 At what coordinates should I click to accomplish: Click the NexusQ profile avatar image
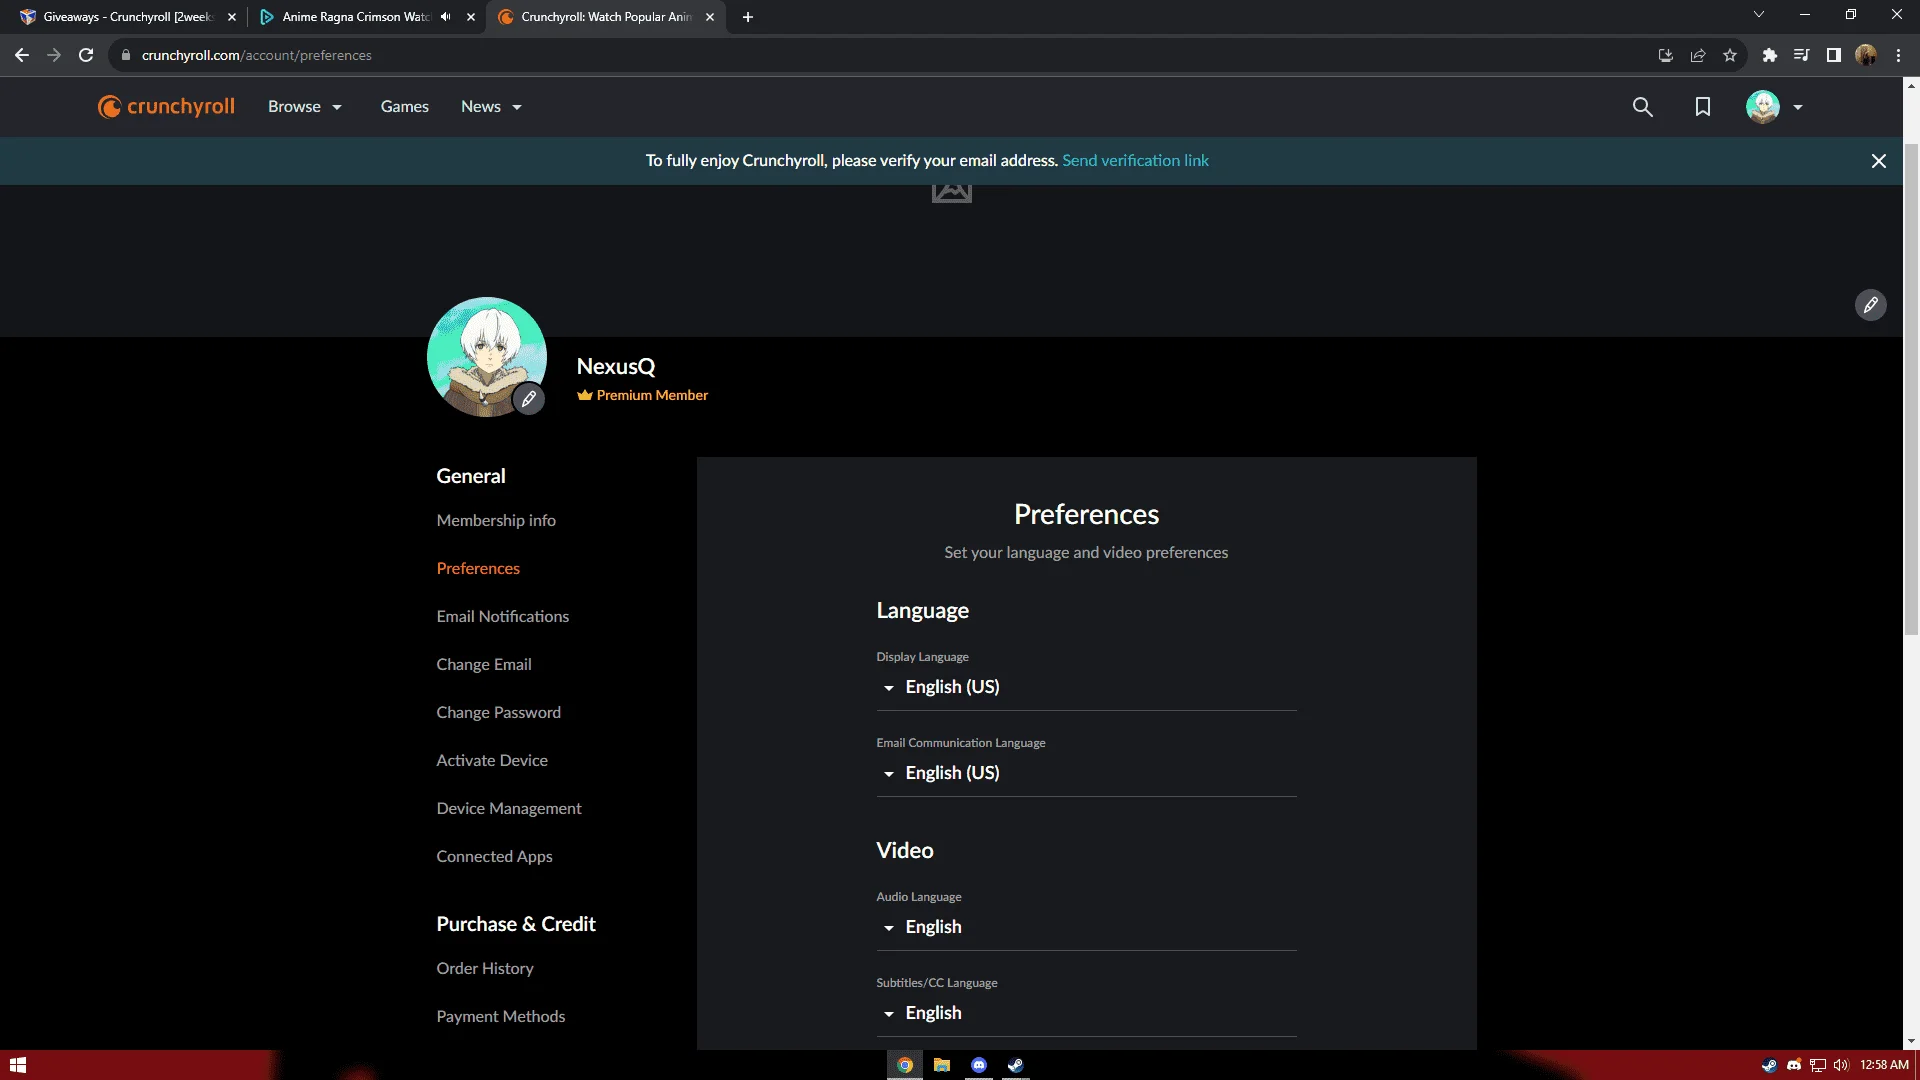point(487,357)
